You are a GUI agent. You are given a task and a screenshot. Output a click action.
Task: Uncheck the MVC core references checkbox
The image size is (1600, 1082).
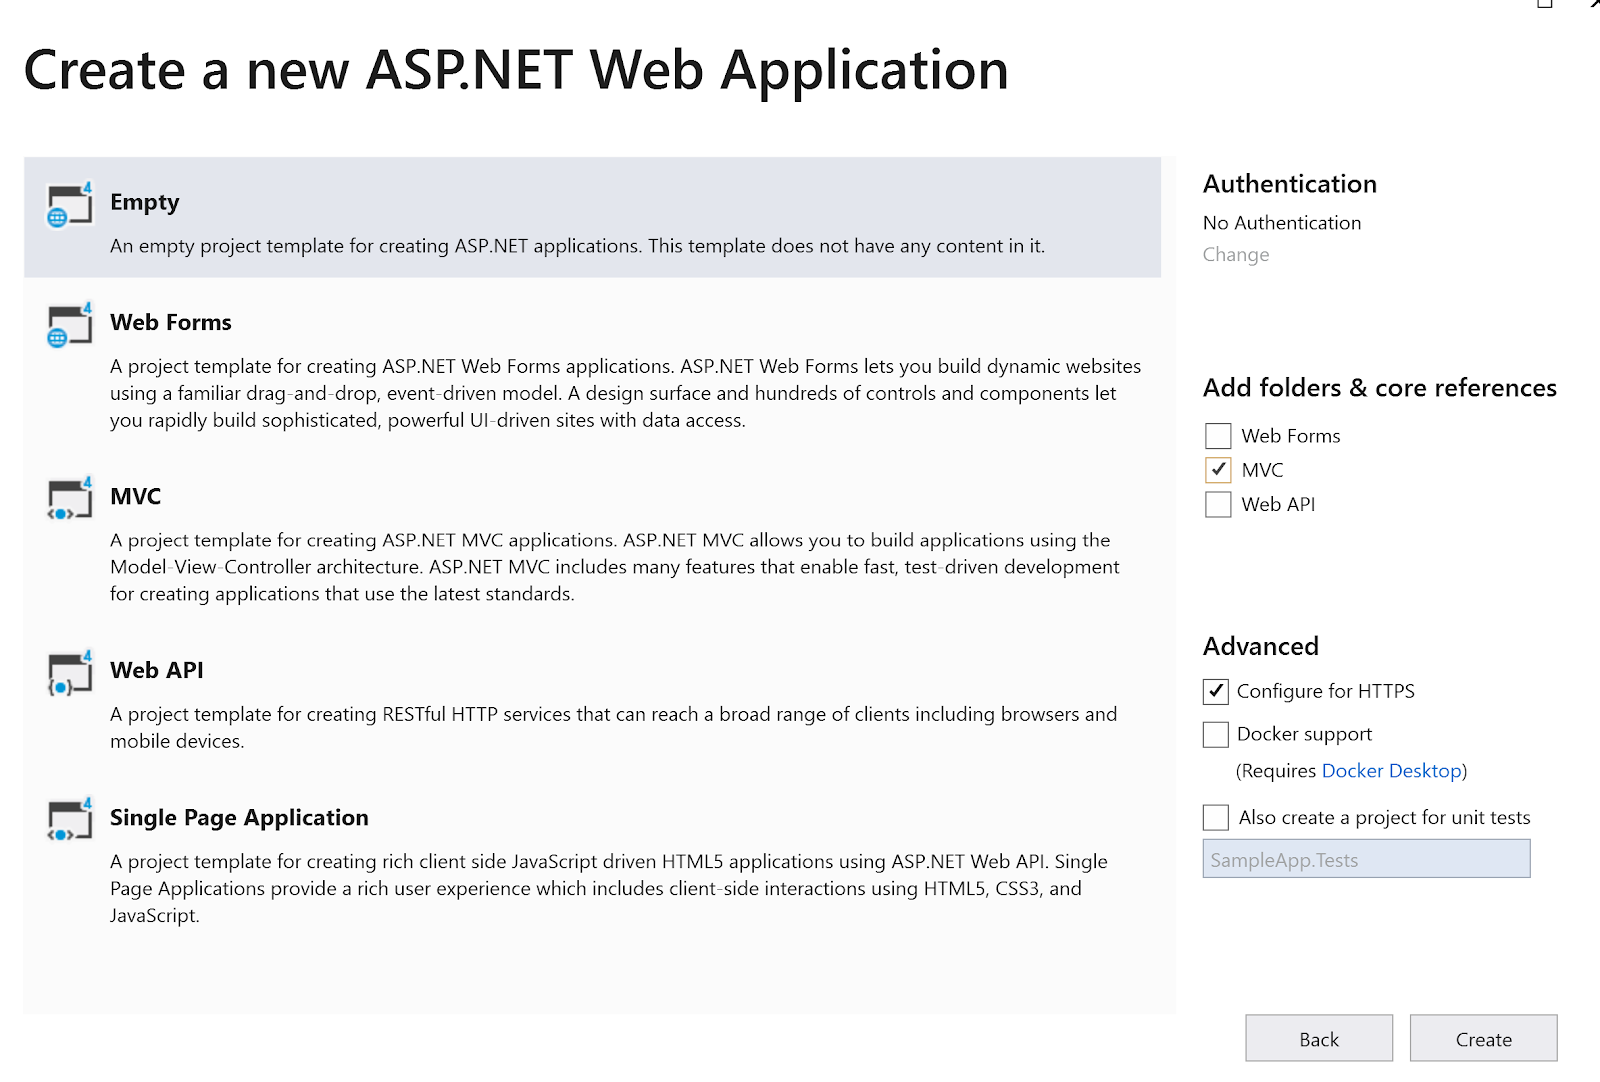click(x=1218, y=470)
